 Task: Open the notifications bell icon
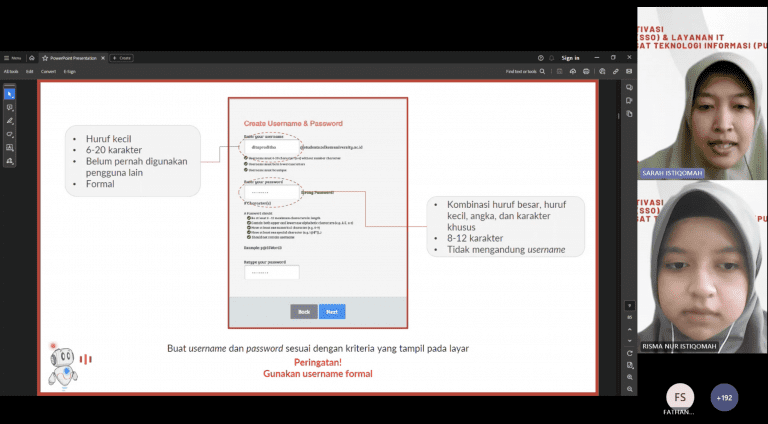(553, 58)
